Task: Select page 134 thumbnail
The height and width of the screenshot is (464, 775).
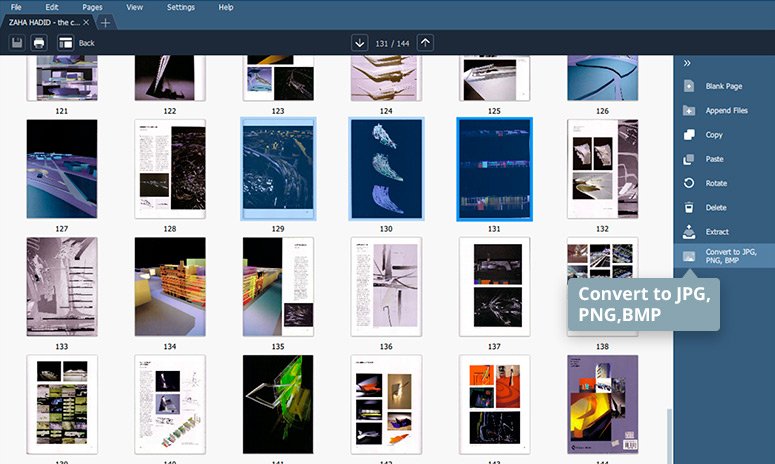Action: (170, 287)
